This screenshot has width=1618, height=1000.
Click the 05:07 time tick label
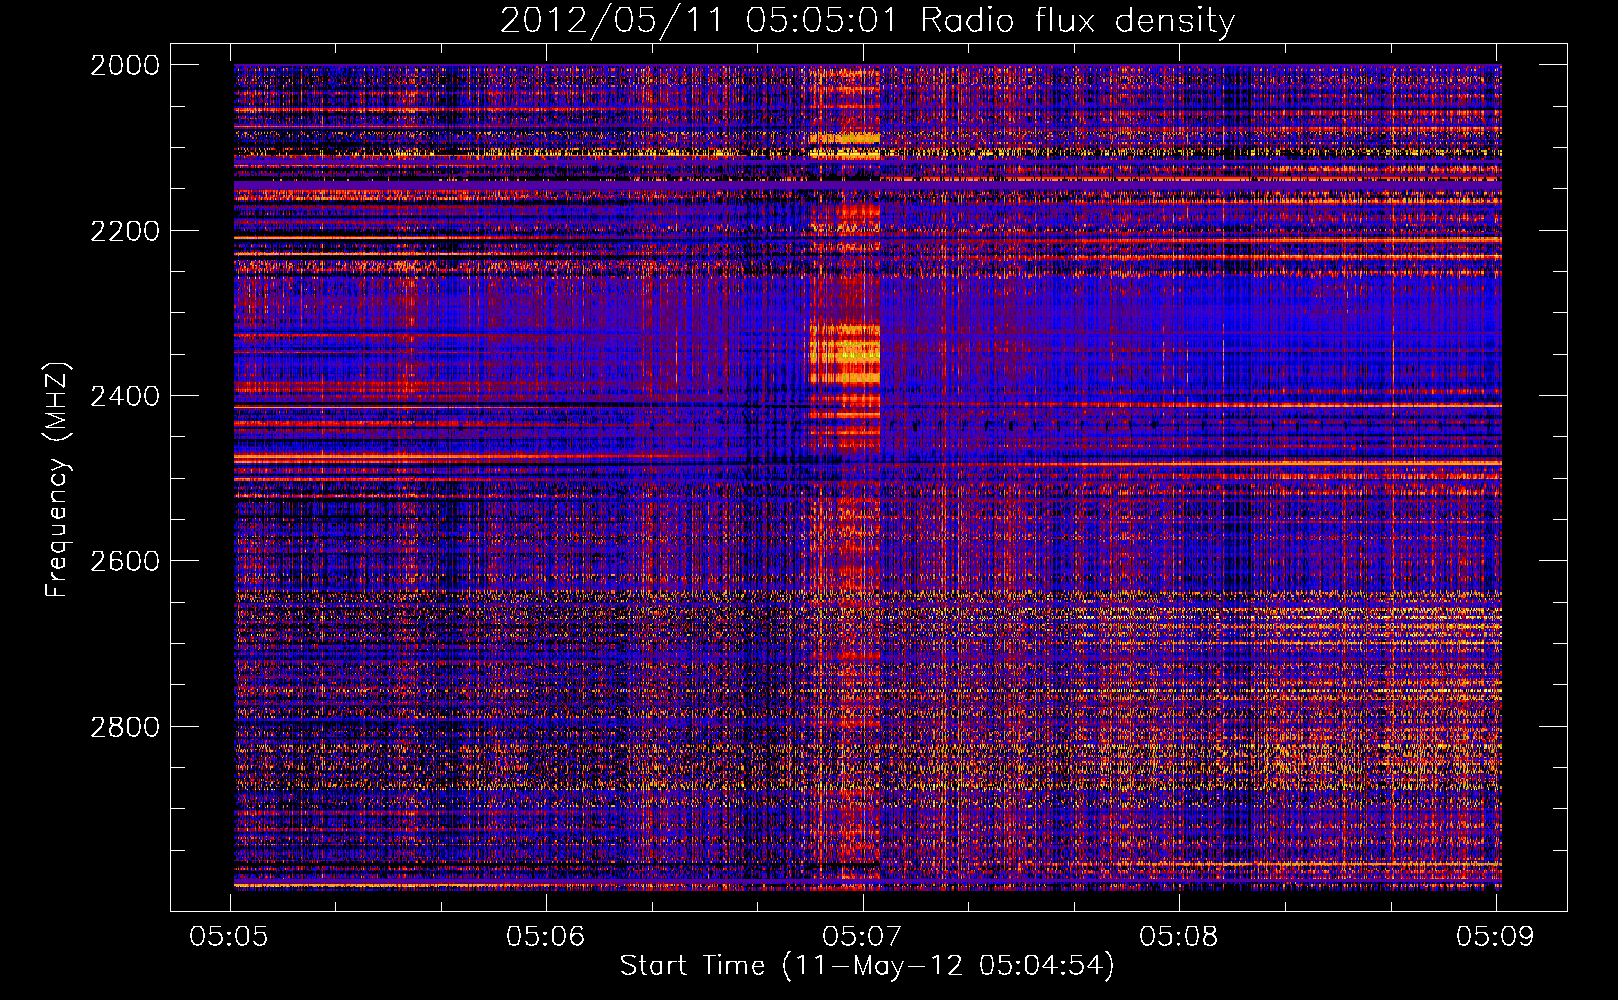862,936
